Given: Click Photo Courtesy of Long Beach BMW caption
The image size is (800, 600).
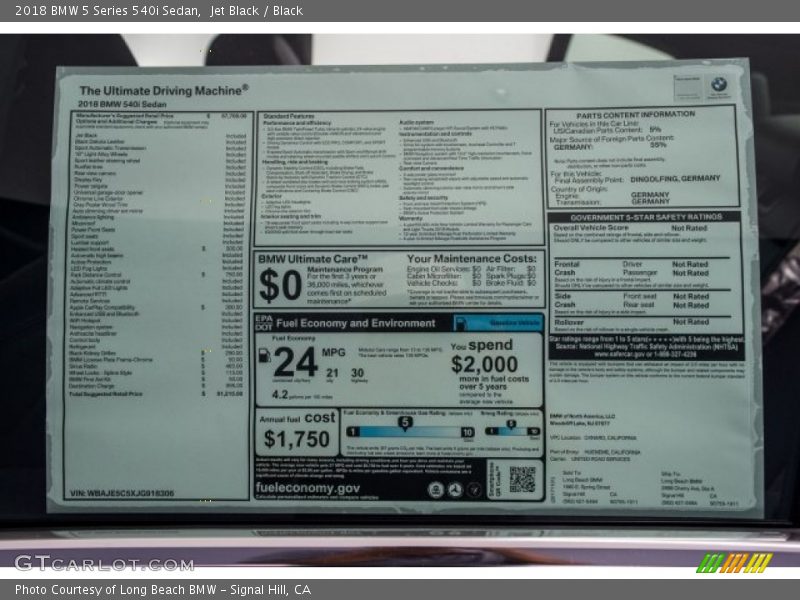Looking at the screenshot, I should 163,590.
